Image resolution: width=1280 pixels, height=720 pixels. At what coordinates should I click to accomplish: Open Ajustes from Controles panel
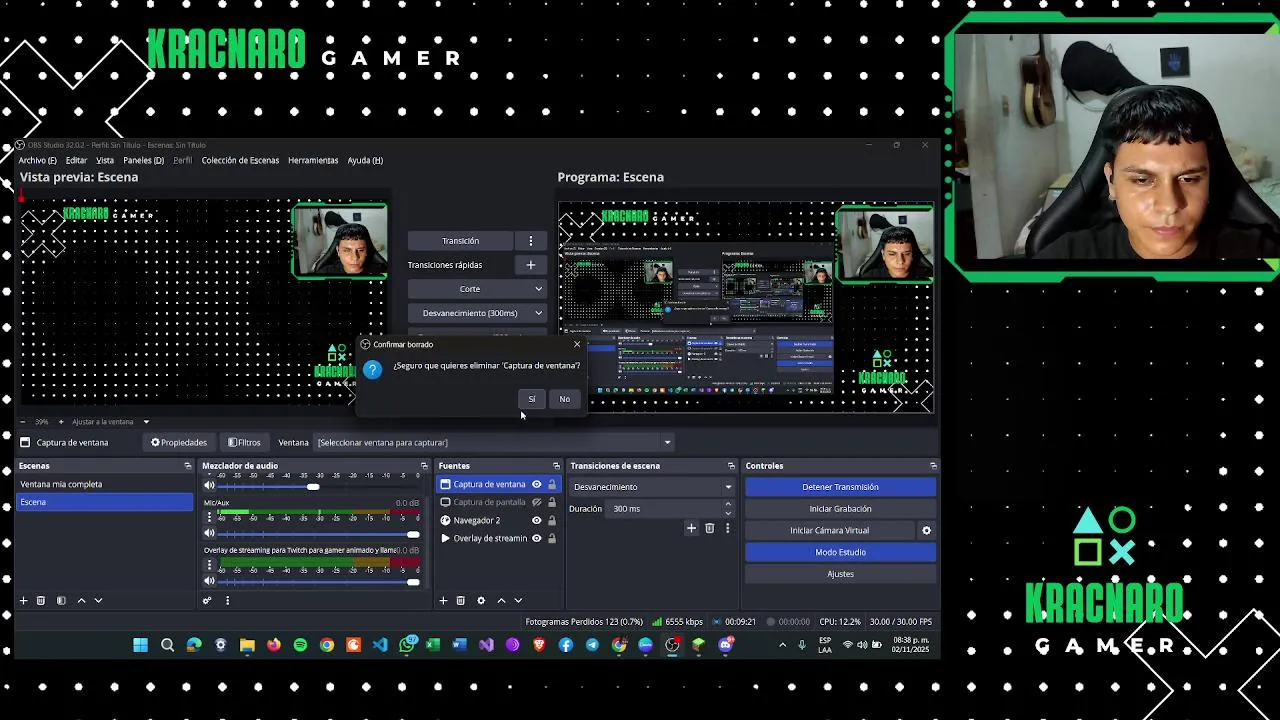pos(840,574)
